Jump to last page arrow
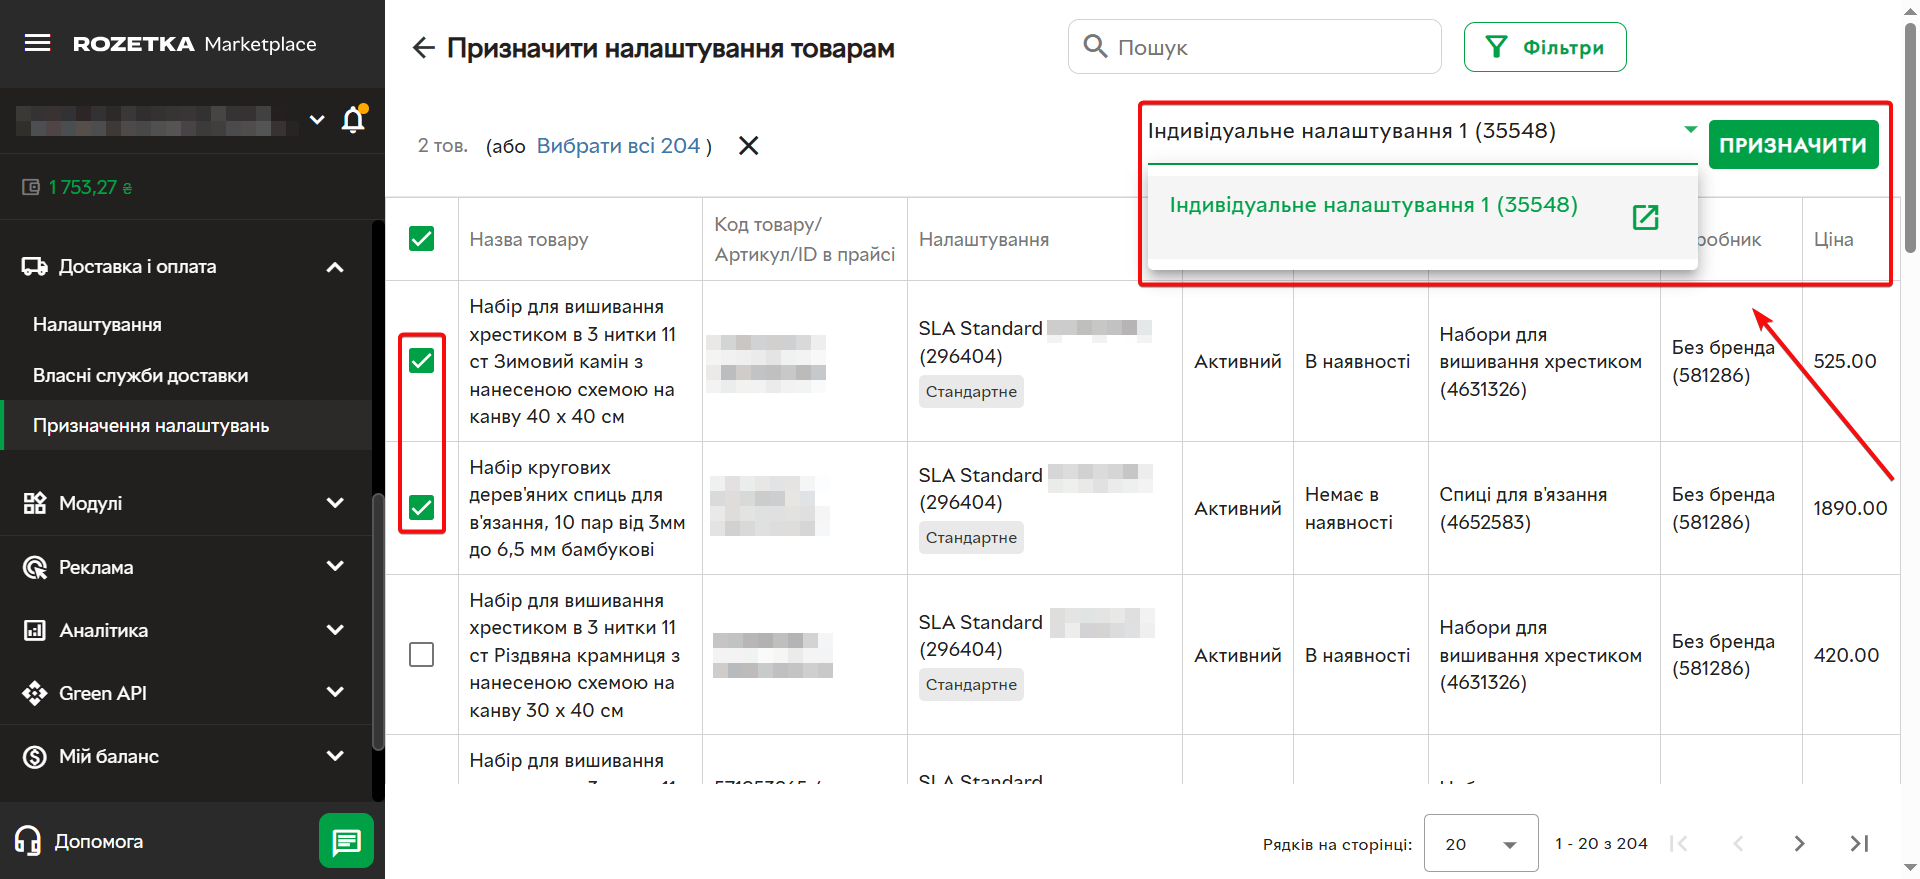The height and width of the screenshot is (879, 1920). (1859, 843)
